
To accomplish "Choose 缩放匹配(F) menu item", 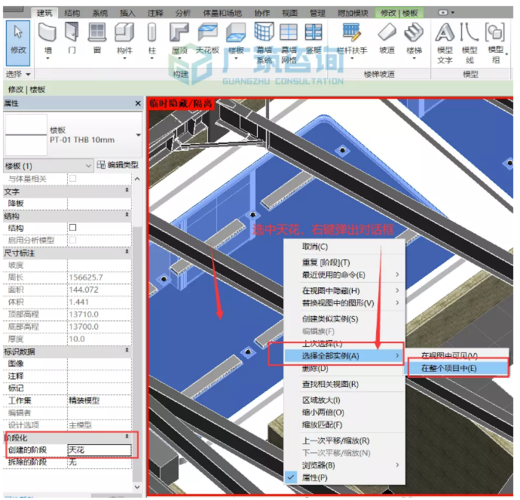I will (x=345, y=425).
